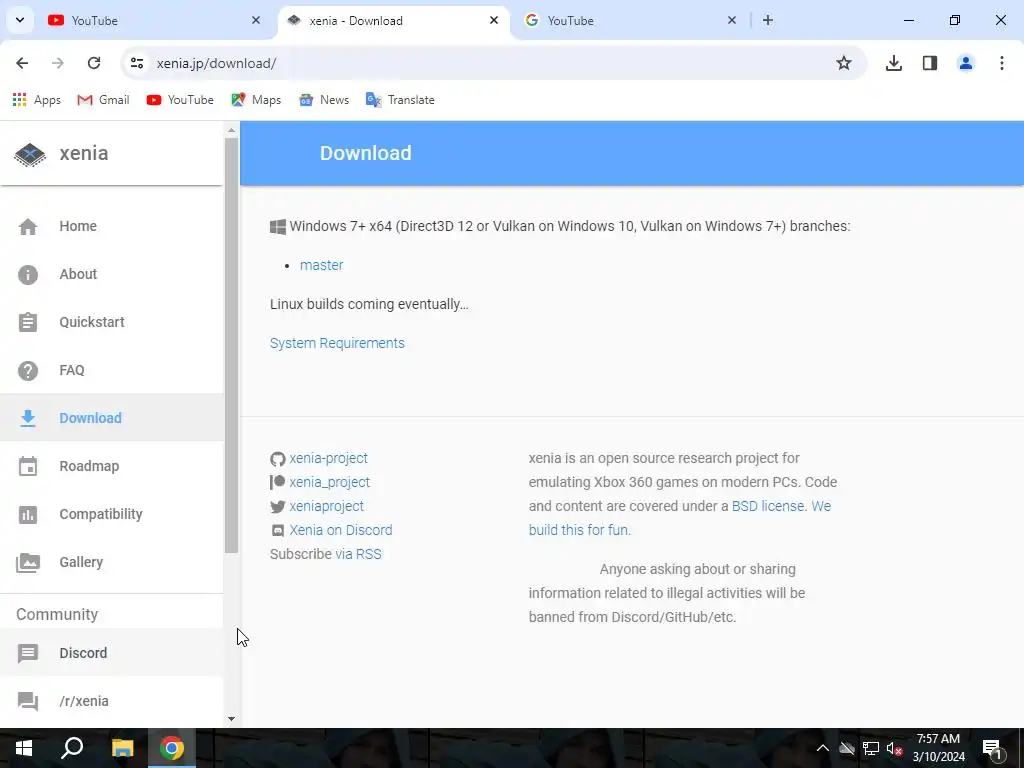This screenshot has height=768, width=1024.
Task: Open News bookmark
Action: pos(324,100)
